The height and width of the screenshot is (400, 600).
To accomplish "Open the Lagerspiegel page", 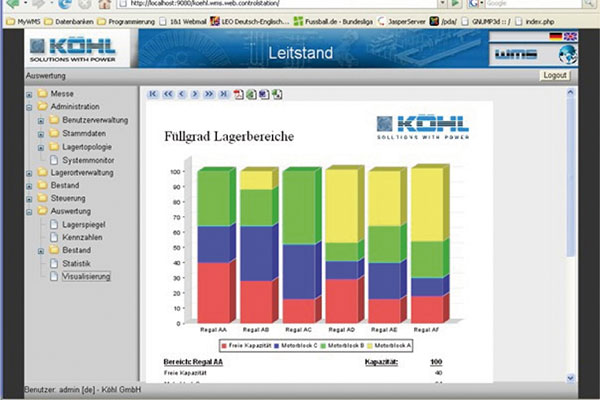I will pos(86,225).
